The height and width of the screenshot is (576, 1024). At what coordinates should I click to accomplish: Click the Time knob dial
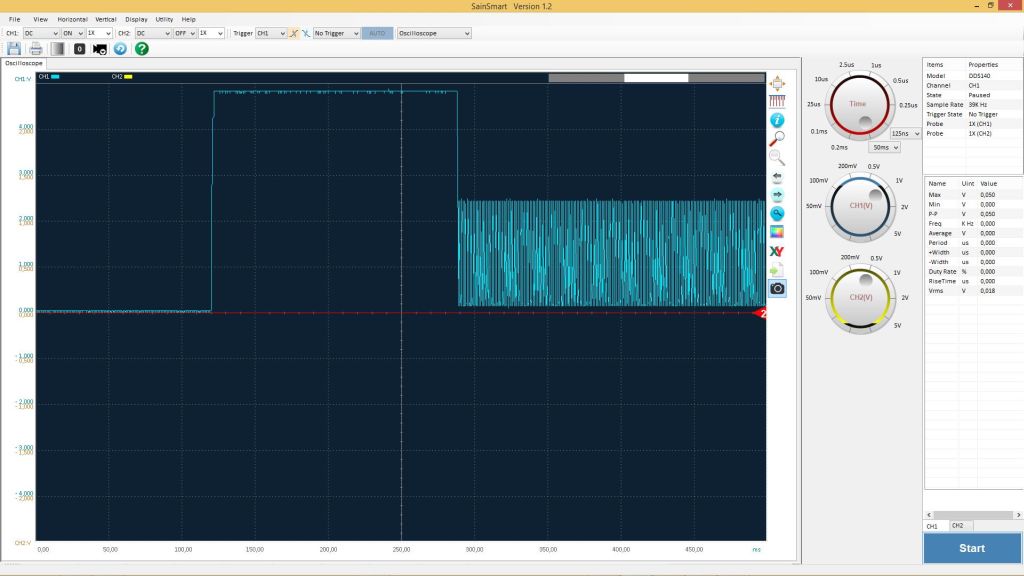[x=859, y=105]
